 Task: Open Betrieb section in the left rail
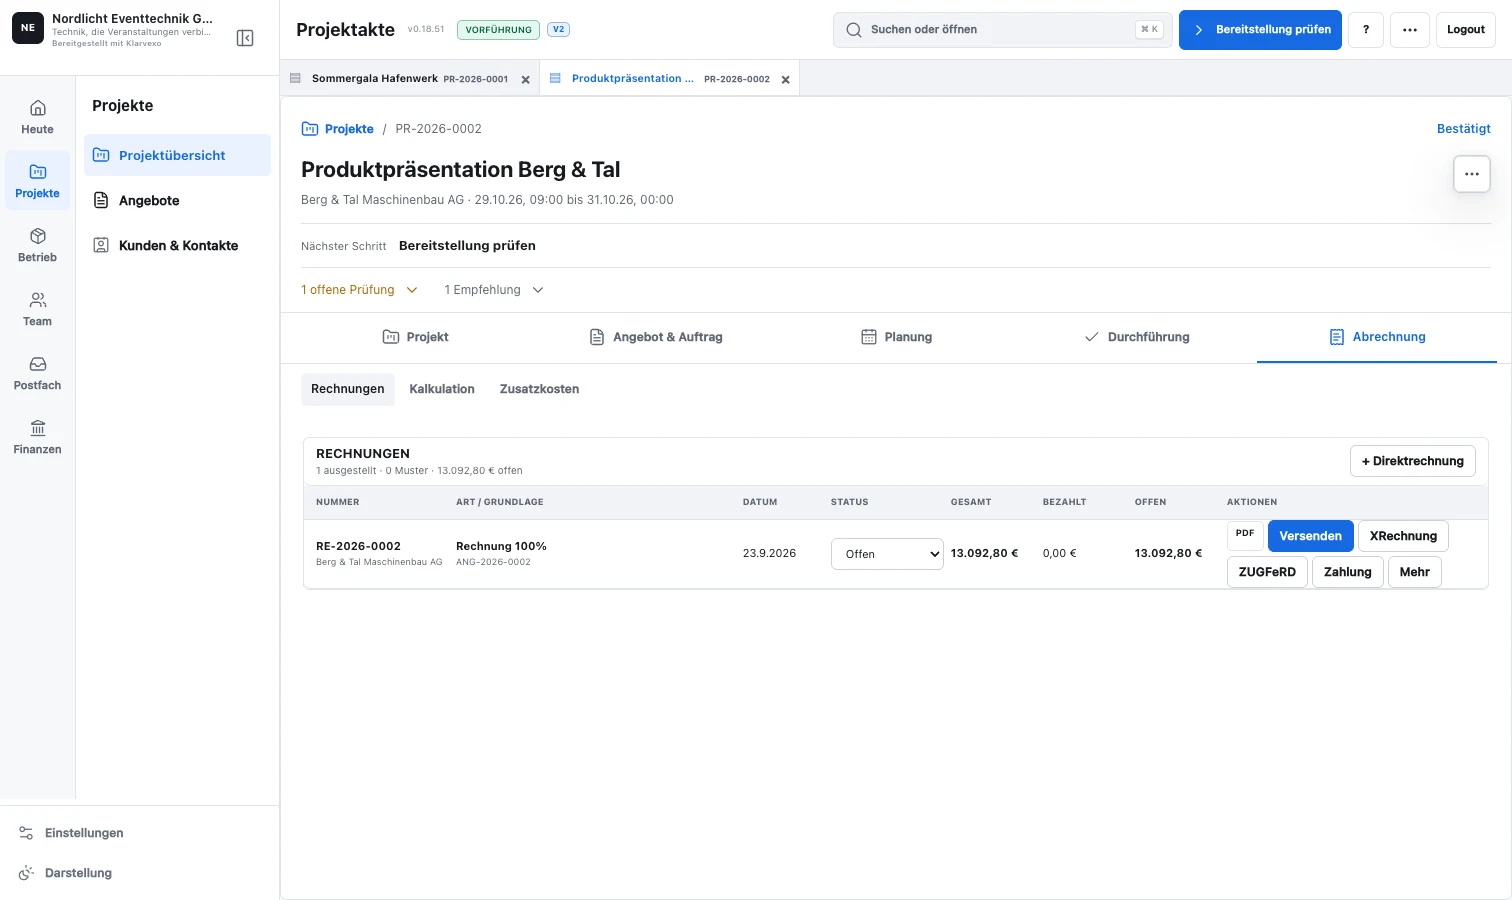(x=37, y=245)
